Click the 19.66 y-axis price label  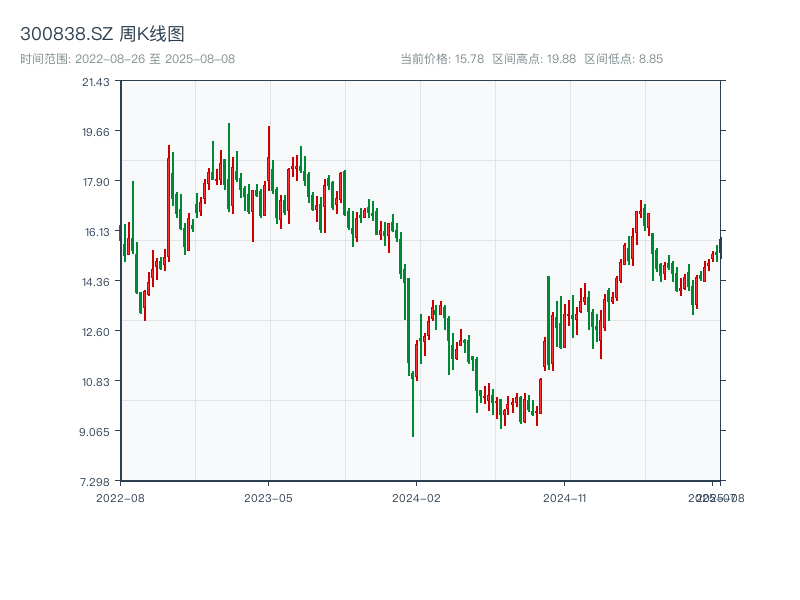[96, 131]
